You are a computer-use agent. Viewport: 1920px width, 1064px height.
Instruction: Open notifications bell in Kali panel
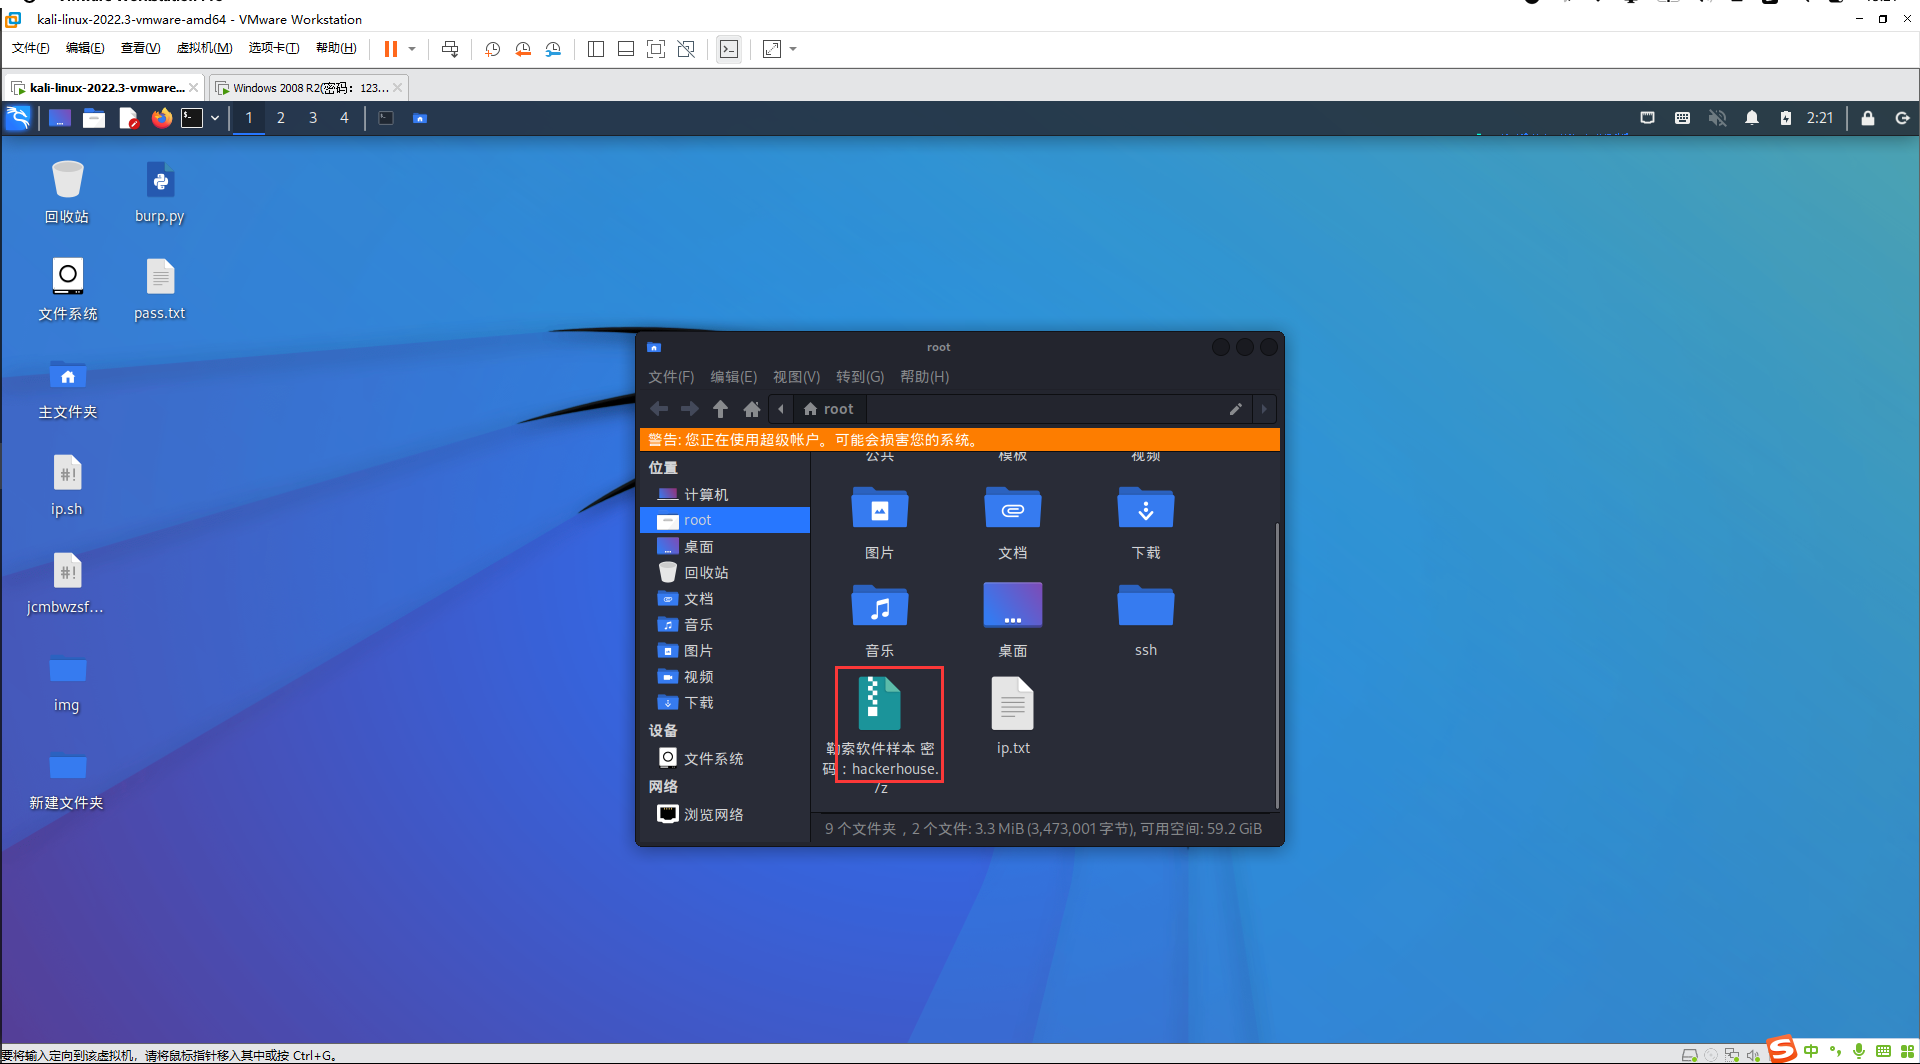click(1752, 118)
